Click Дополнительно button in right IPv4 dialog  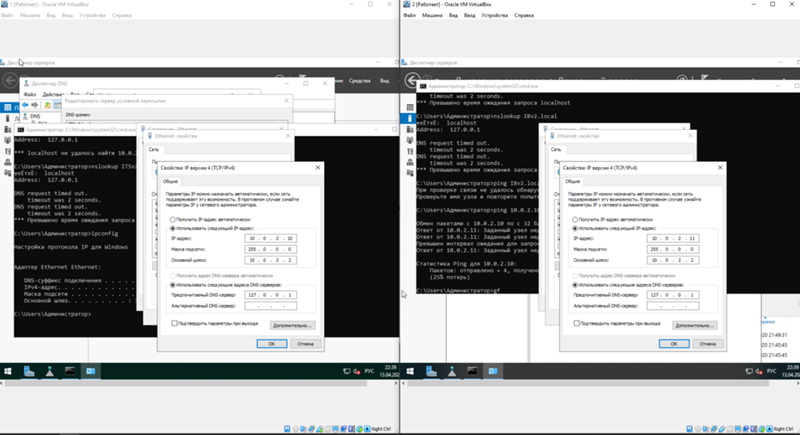pos(694,325)
